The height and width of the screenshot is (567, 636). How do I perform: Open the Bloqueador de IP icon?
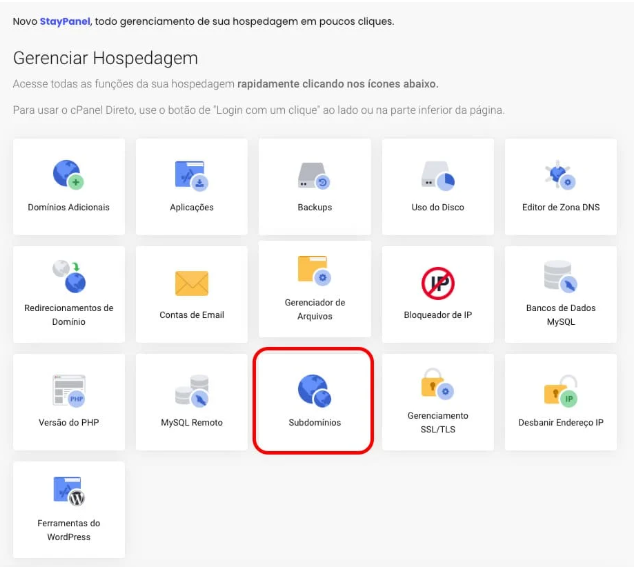click(438, 283)
